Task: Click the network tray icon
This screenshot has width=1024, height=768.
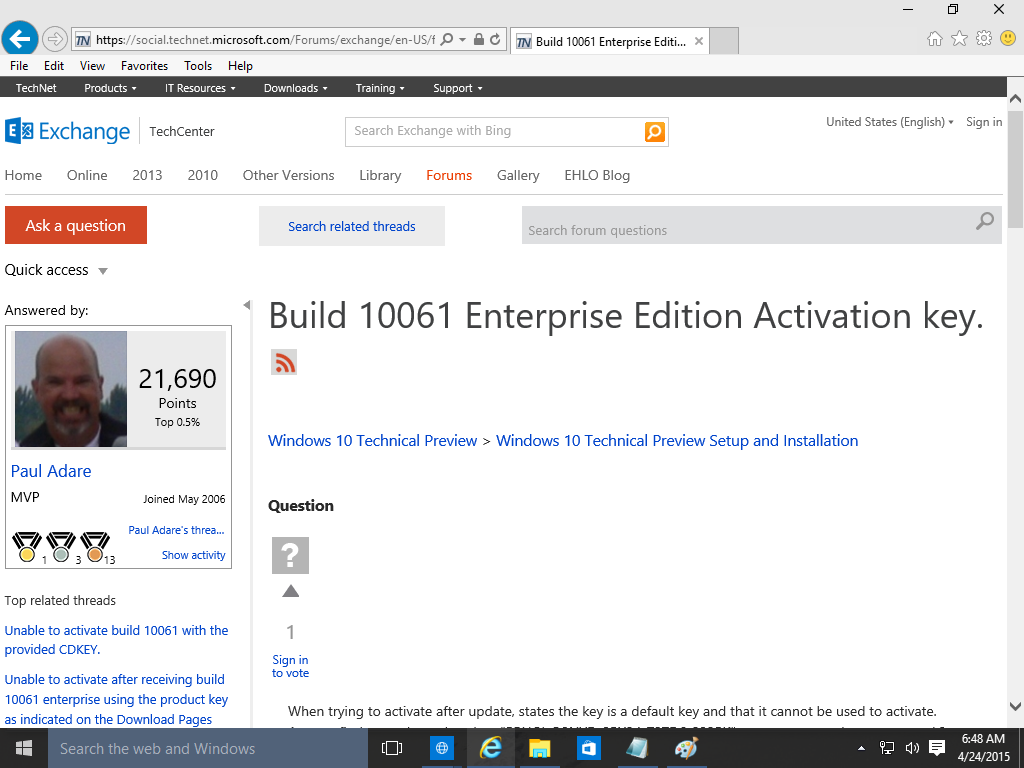Action: click(886, 748)
